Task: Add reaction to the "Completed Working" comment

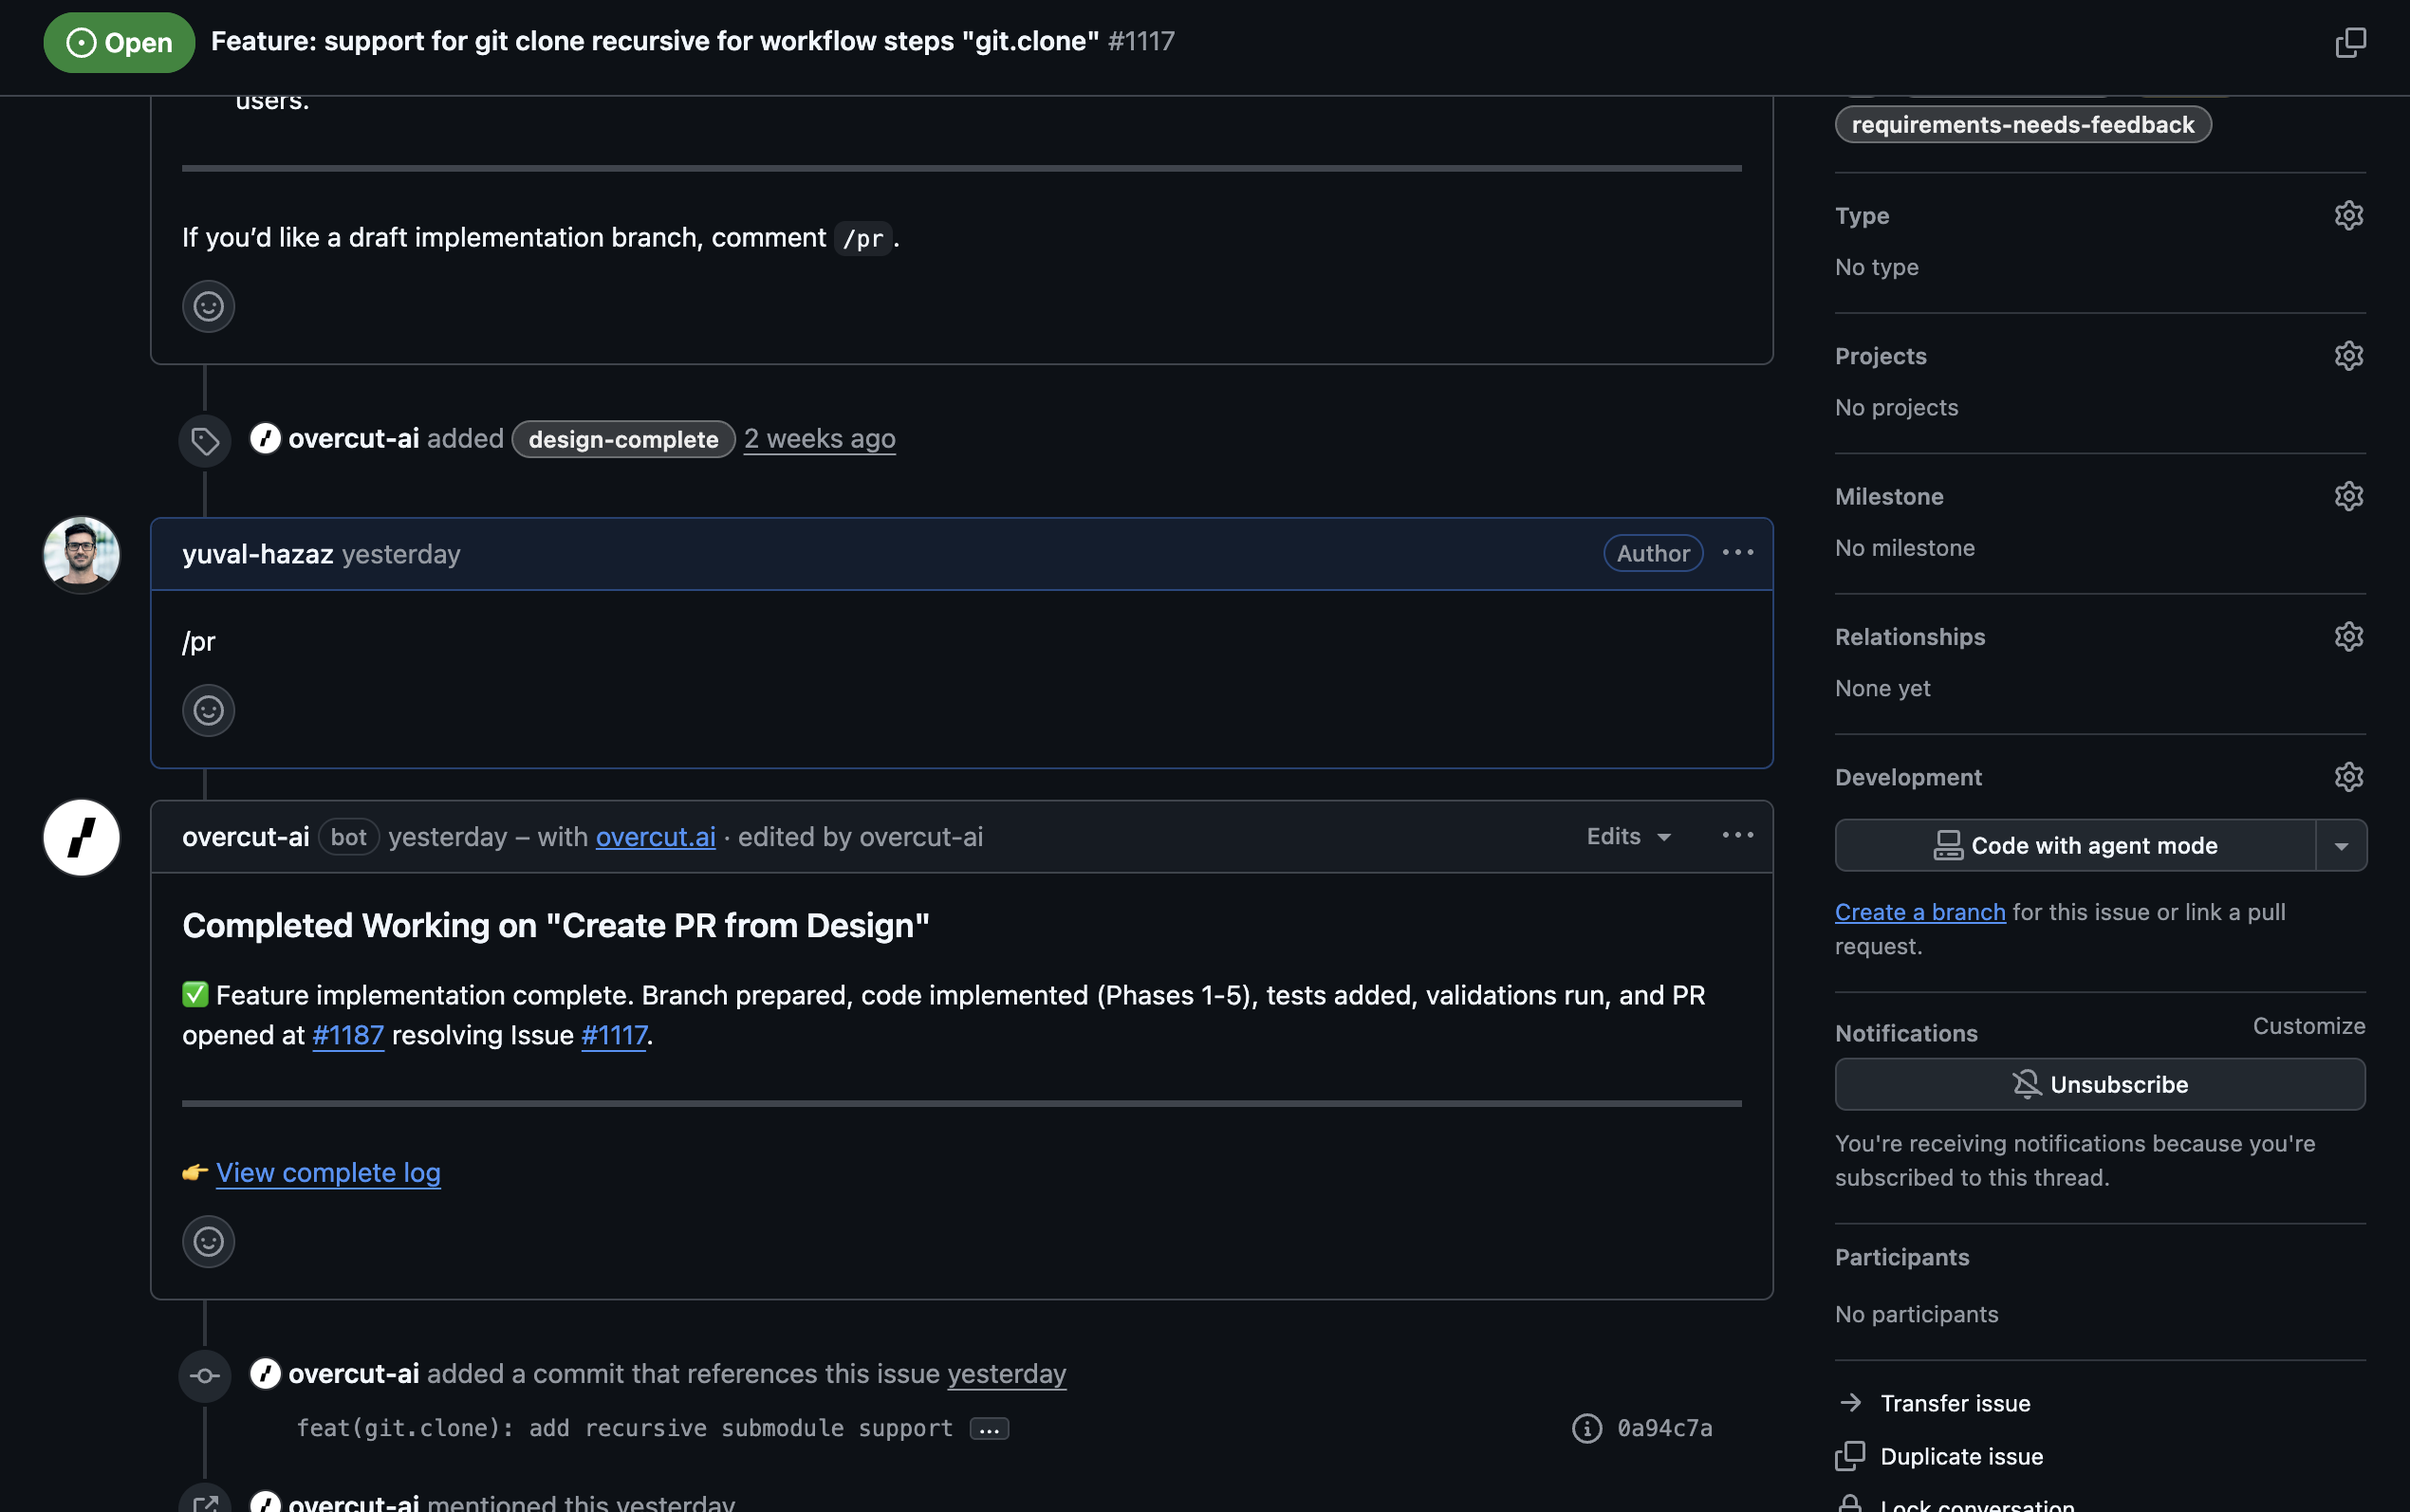Action: [208, 1242]
